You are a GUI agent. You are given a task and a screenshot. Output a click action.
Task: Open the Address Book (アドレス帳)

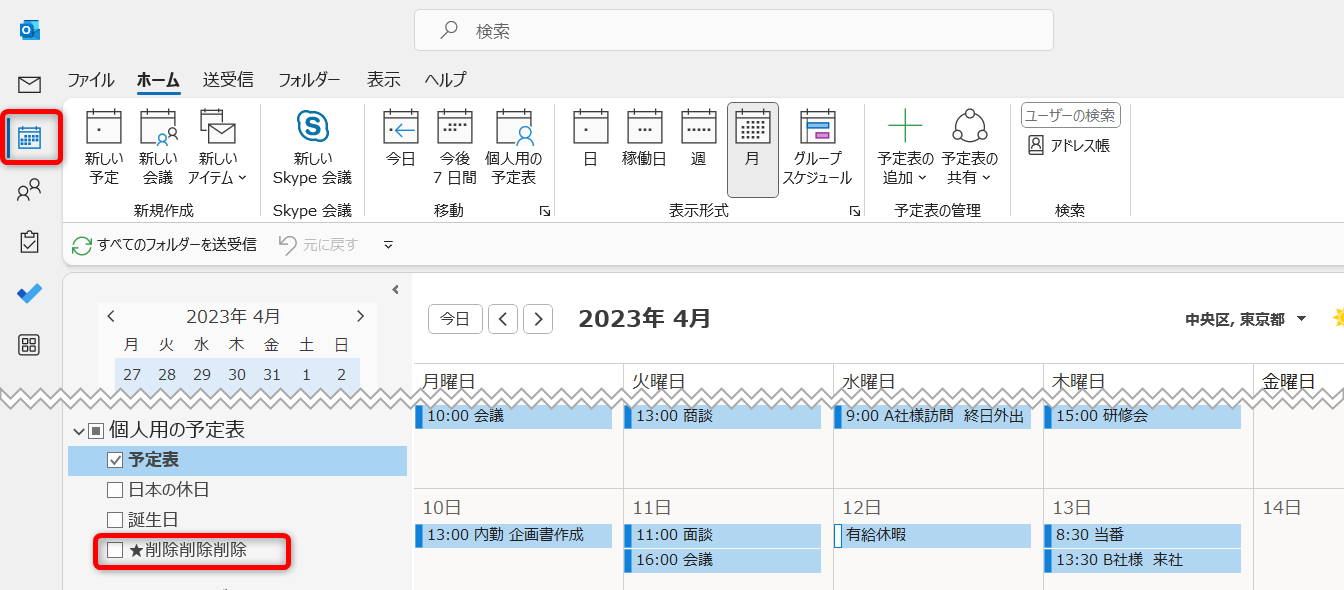click(x=1069, y=146)
